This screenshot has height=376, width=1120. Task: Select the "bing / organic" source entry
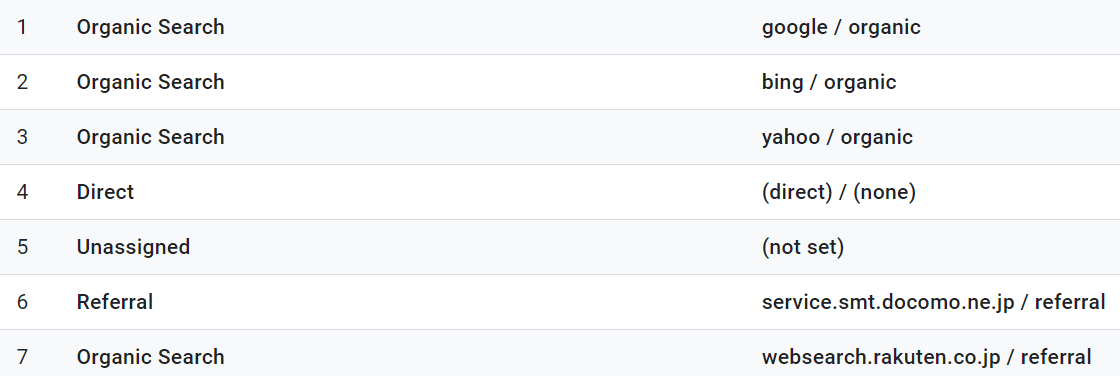tap(829, 82)
